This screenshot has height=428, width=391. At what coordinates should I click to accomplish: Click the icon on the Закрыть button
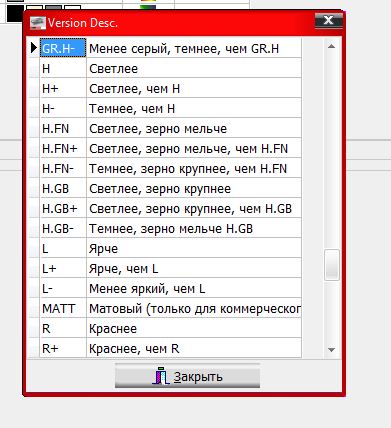coord(161,376)
